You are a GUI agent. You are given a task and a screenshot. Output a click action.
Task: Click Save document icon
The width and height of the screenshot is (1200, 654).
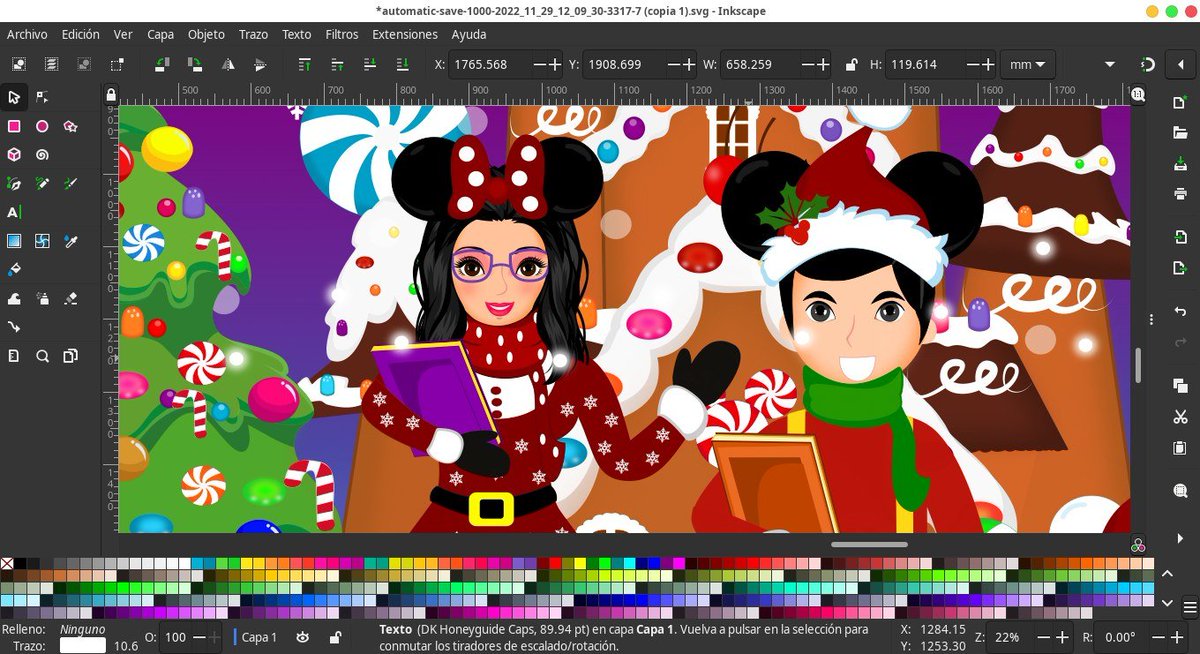[x=1181, y=164]
